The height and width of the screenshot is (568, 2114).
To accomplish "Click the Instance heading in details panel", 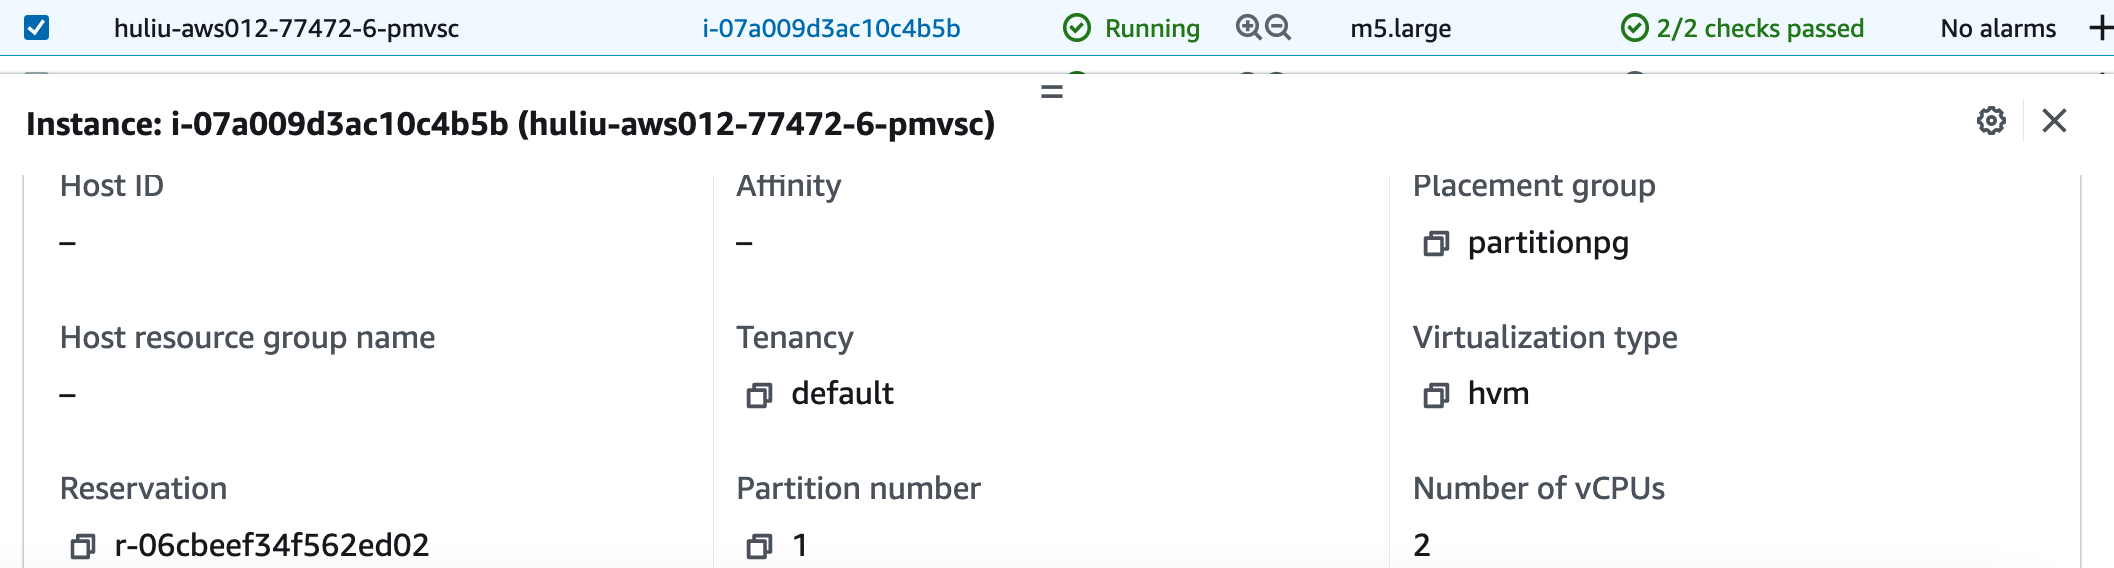I will (510, 124).
